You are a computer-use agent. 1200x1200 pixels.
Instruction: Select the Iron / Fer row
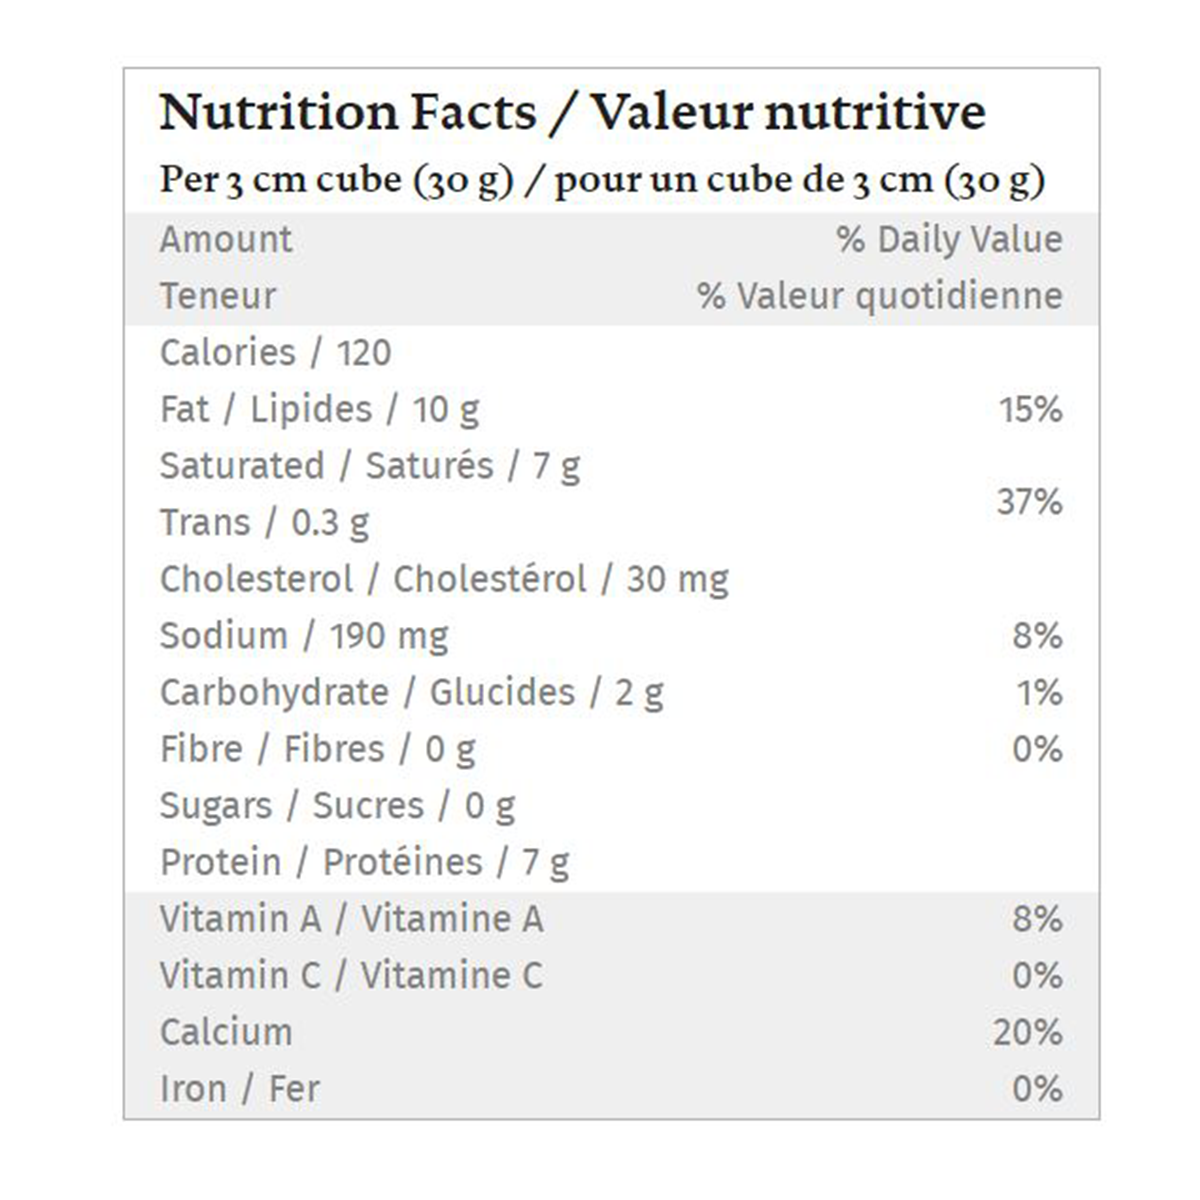(x=240, y=1089)
